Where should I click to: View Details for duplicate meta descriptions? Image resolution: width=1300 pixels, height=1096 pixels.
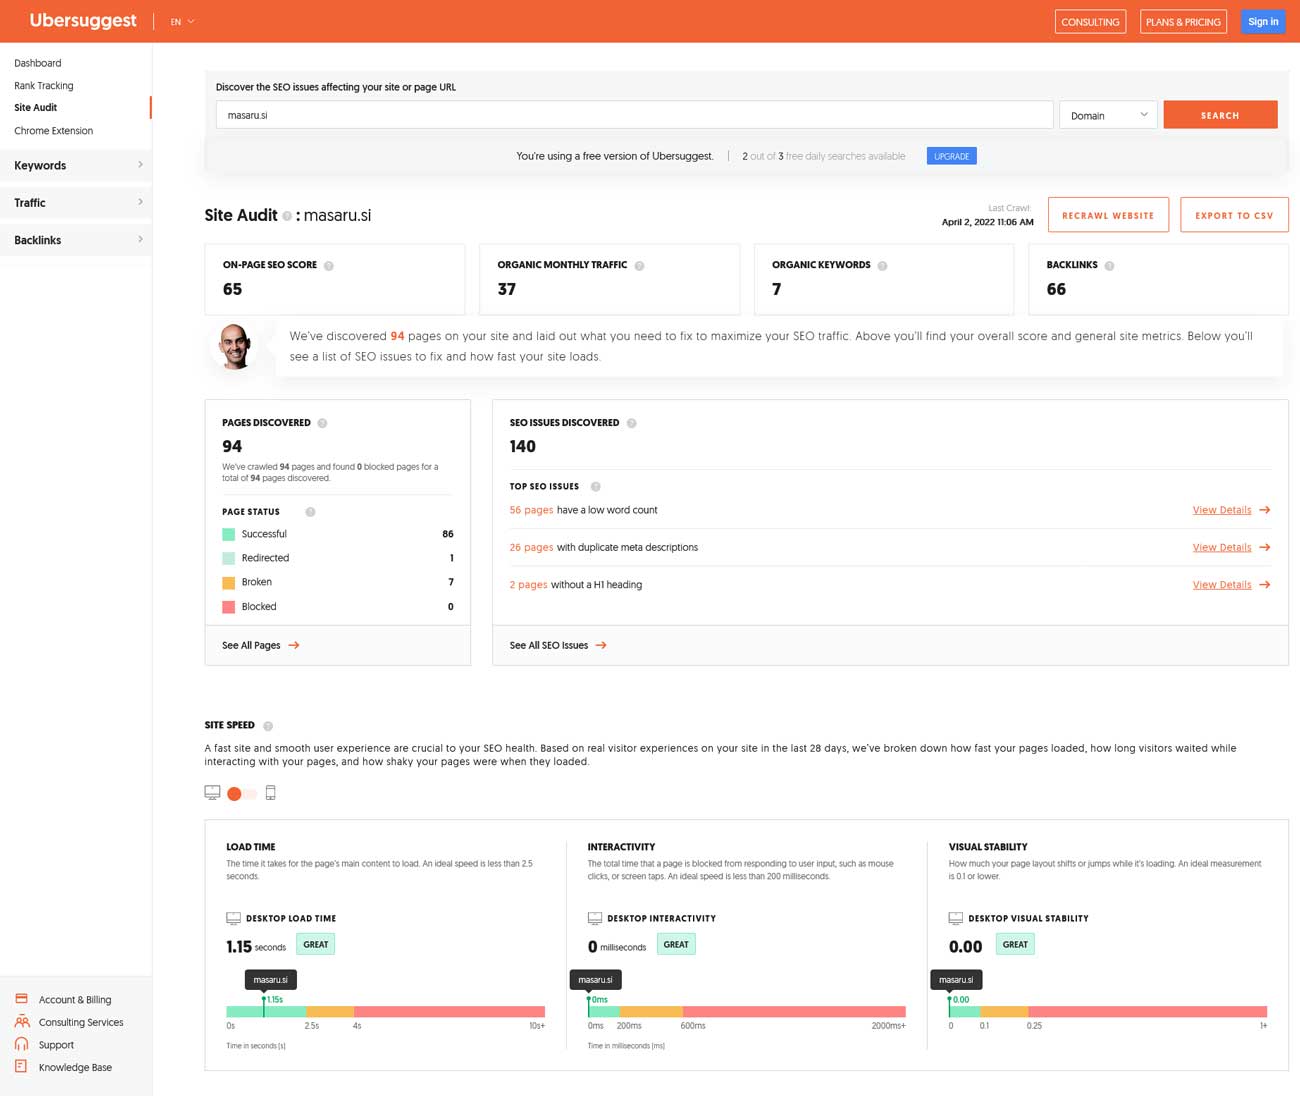[1222, 548]
